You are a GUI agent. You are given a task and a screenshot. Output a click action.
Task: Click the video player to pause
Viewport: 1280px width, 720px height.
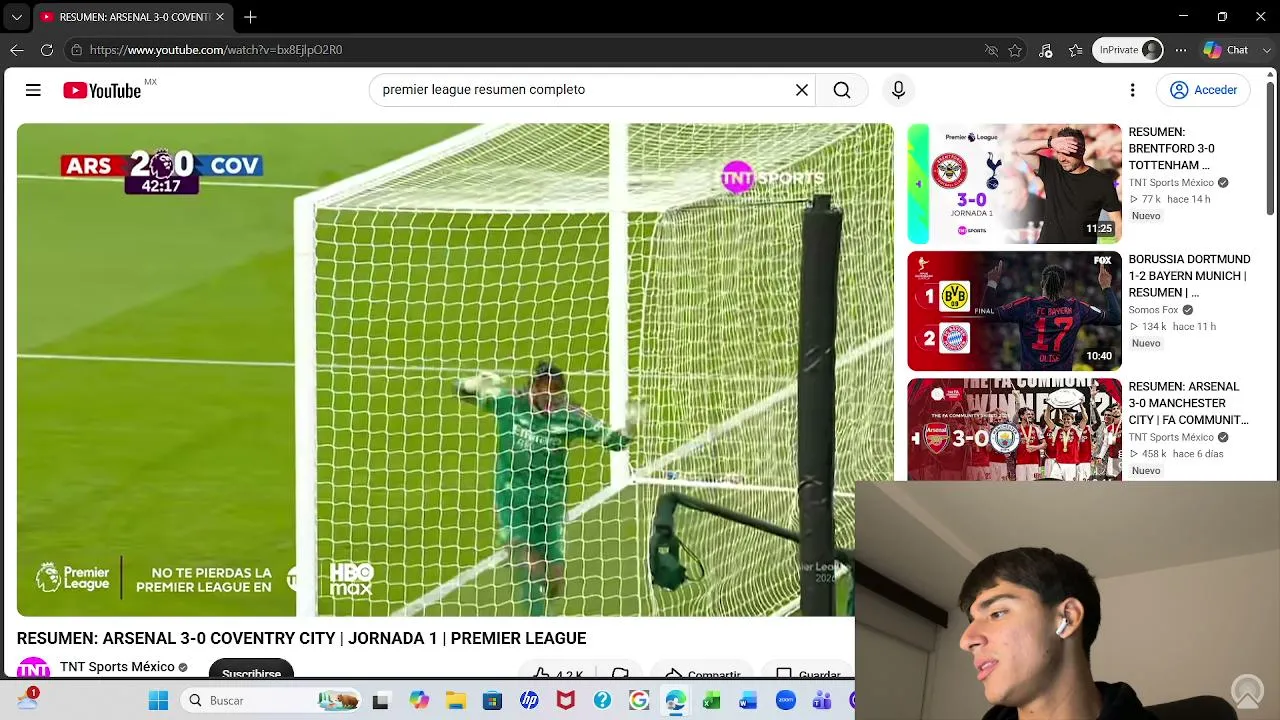(455, 370)
